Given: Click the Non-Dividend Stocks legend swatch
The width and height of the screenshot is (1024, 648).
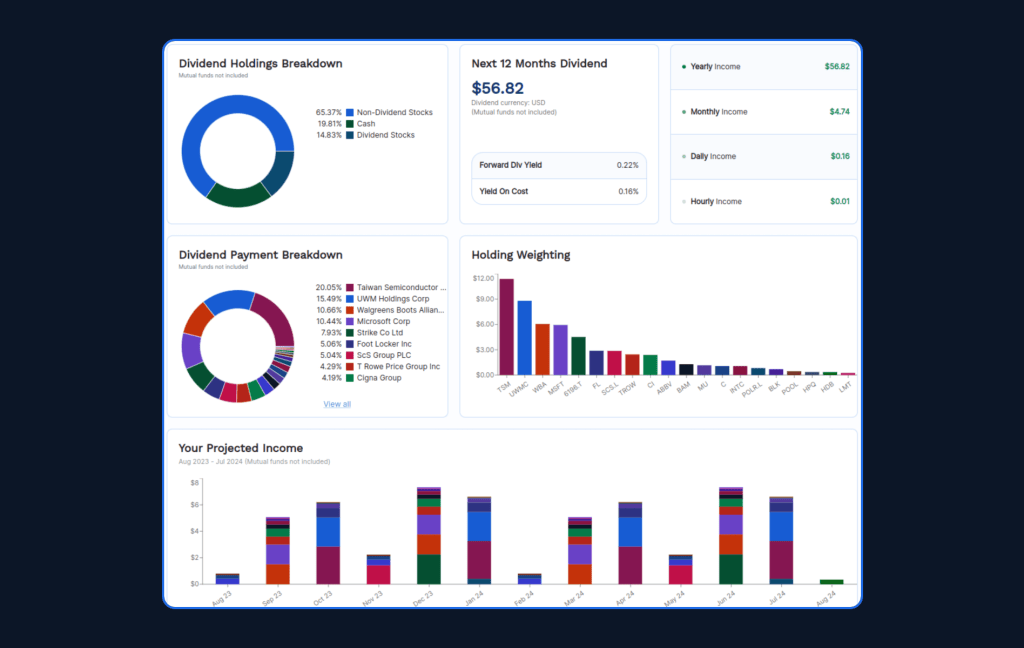Looking at the screenshot, I should (x=350, y=112).
